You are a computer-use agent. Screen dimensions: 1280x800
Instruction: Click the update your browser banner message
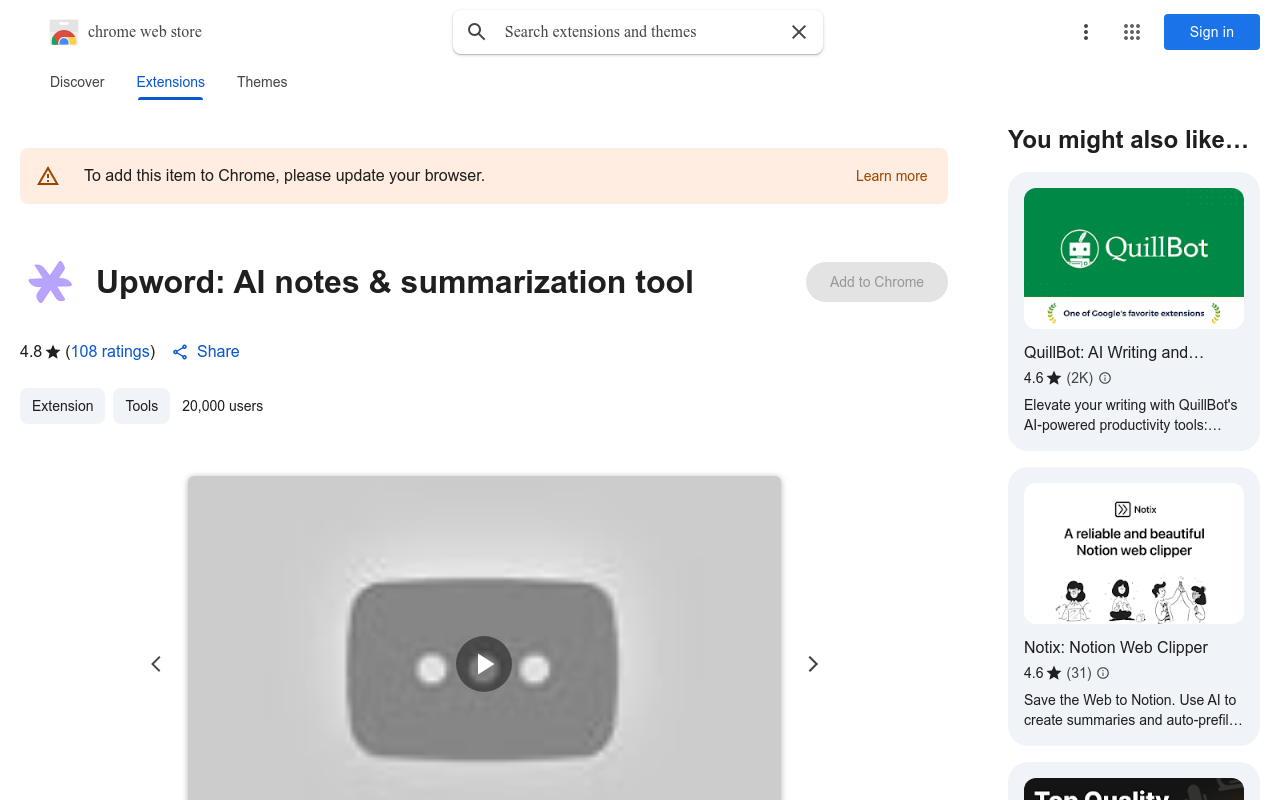coord(284,176)
